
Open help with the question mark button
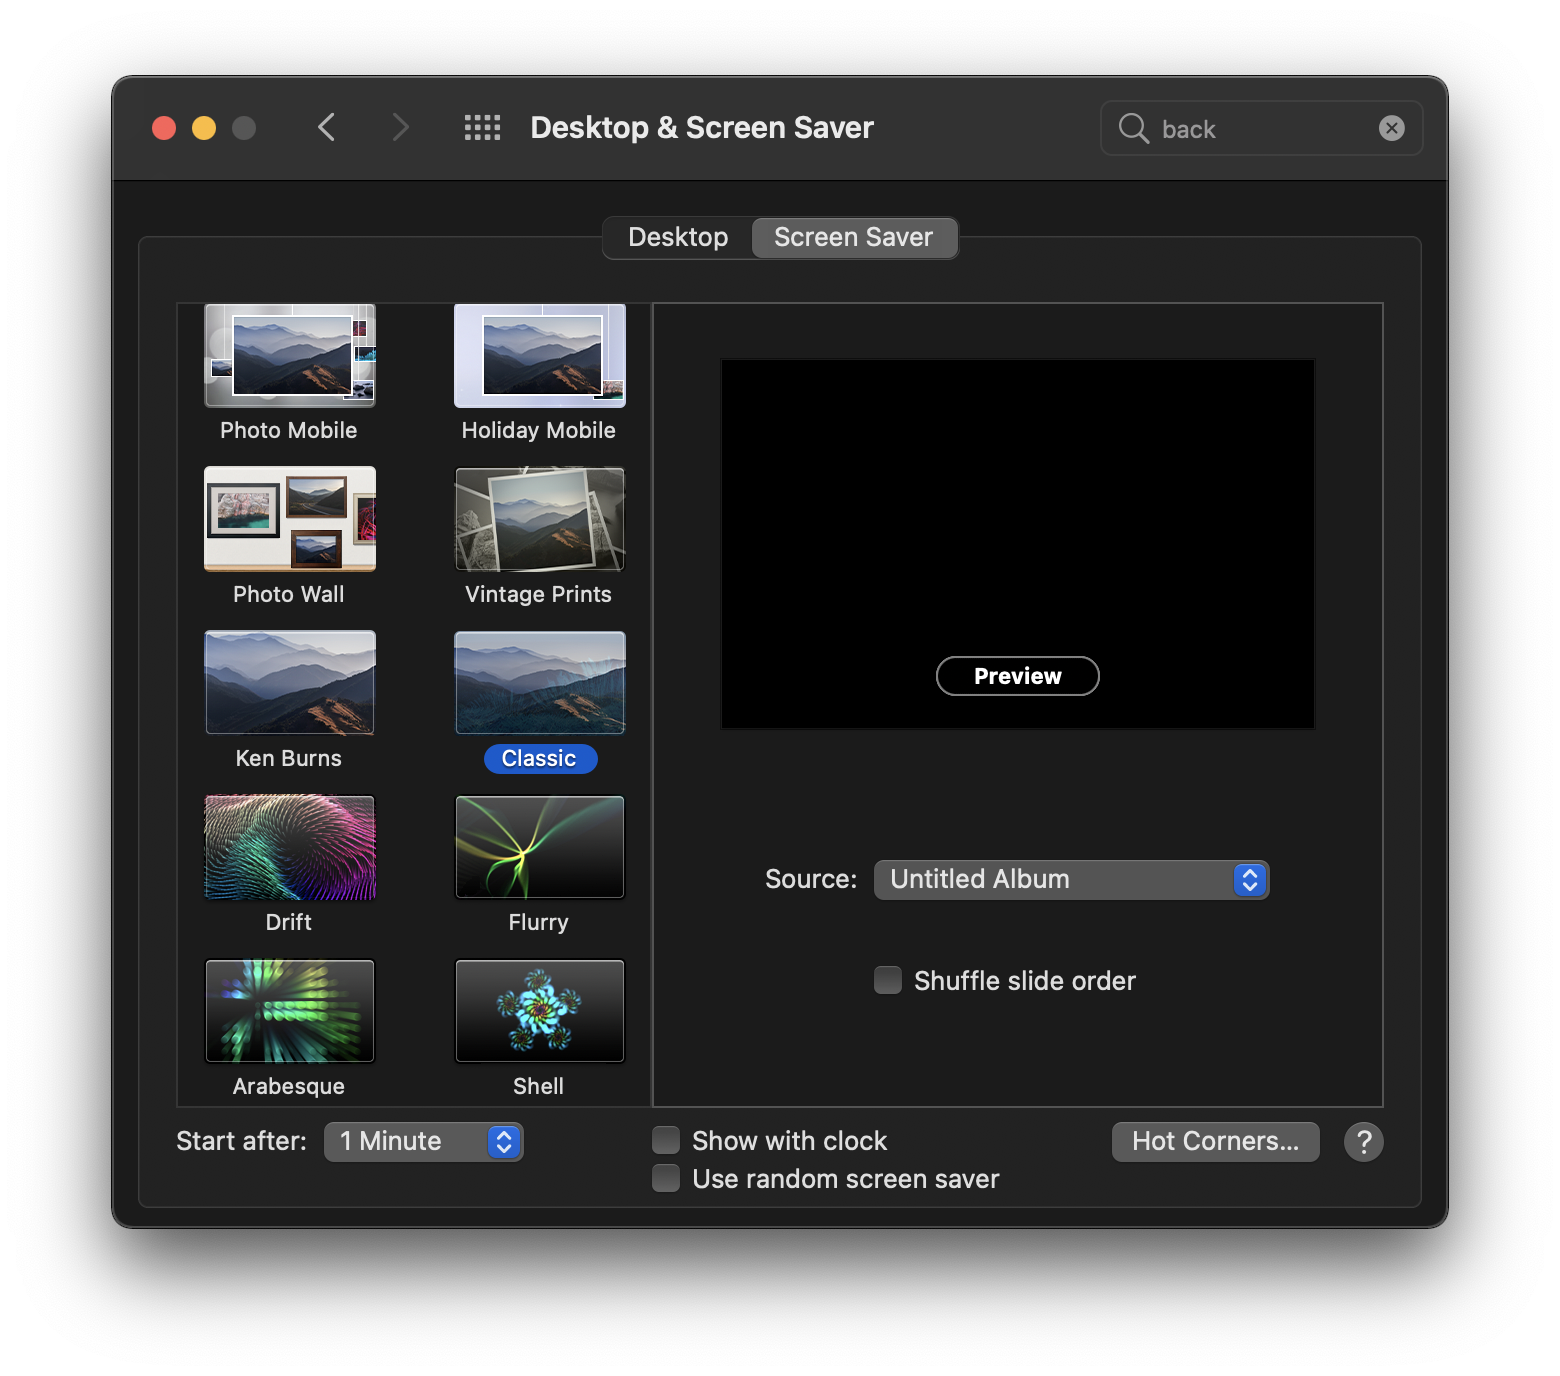(x=1363, y=1142)
